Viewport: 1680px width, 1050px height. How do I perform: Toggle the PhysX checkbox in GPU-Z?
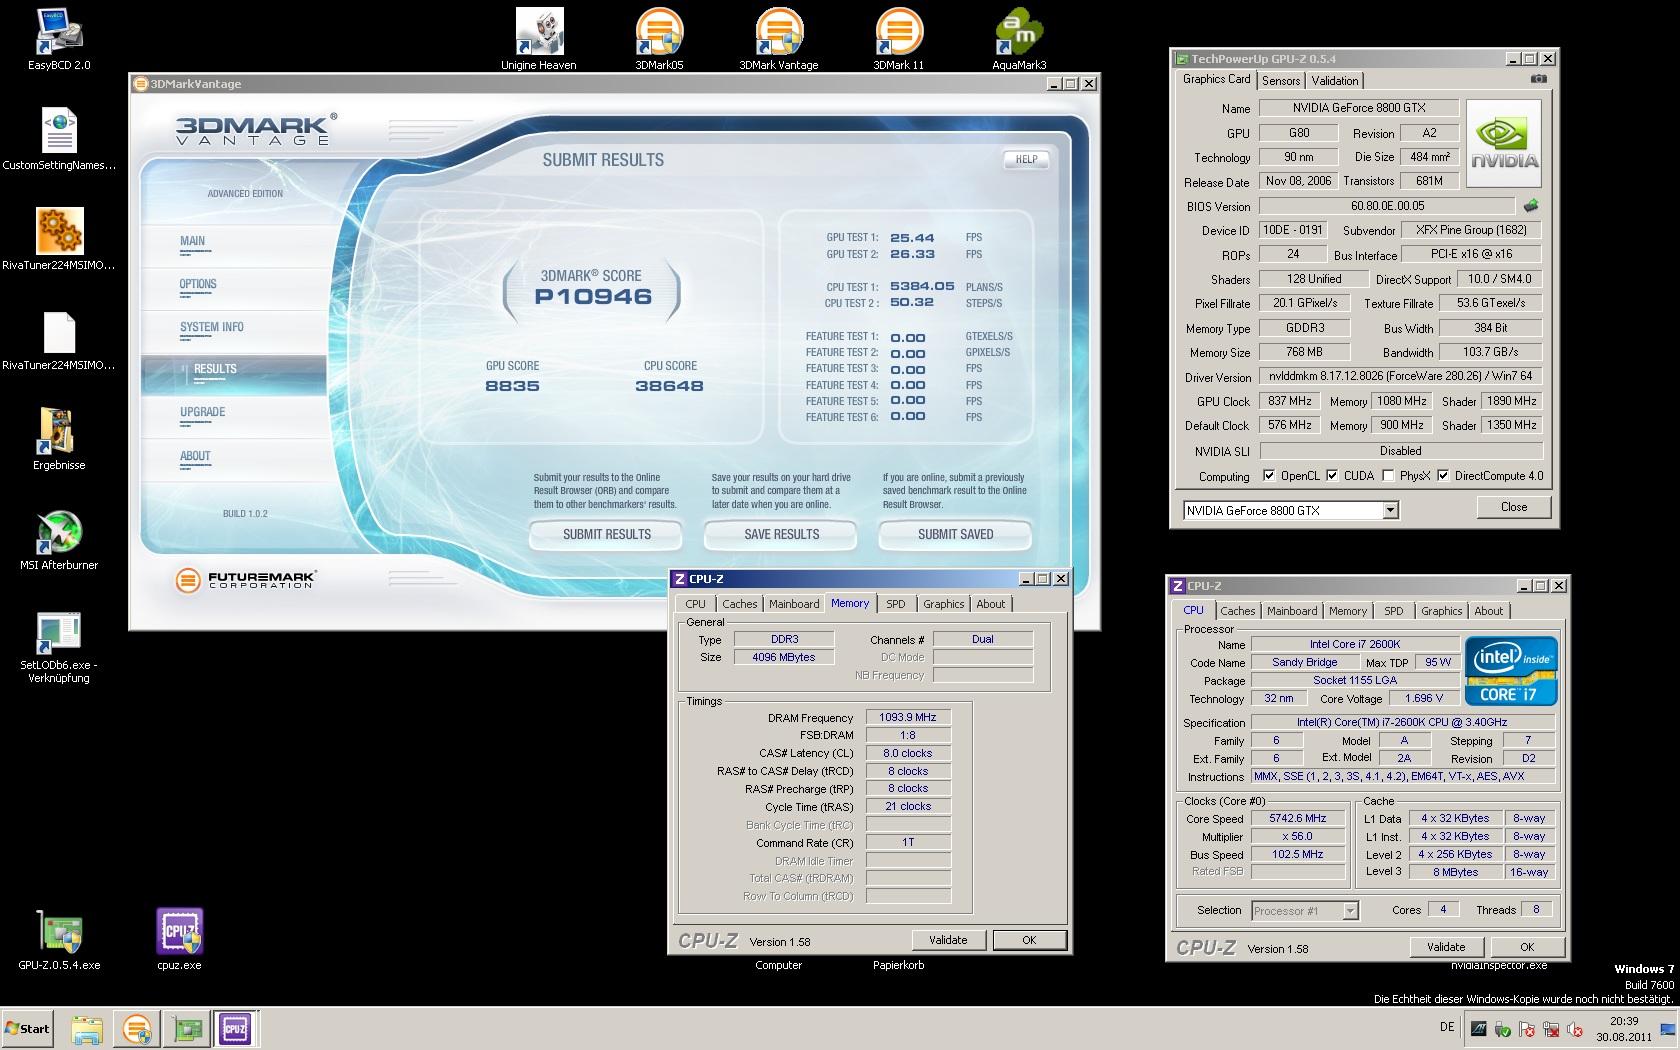[1388, 476]
